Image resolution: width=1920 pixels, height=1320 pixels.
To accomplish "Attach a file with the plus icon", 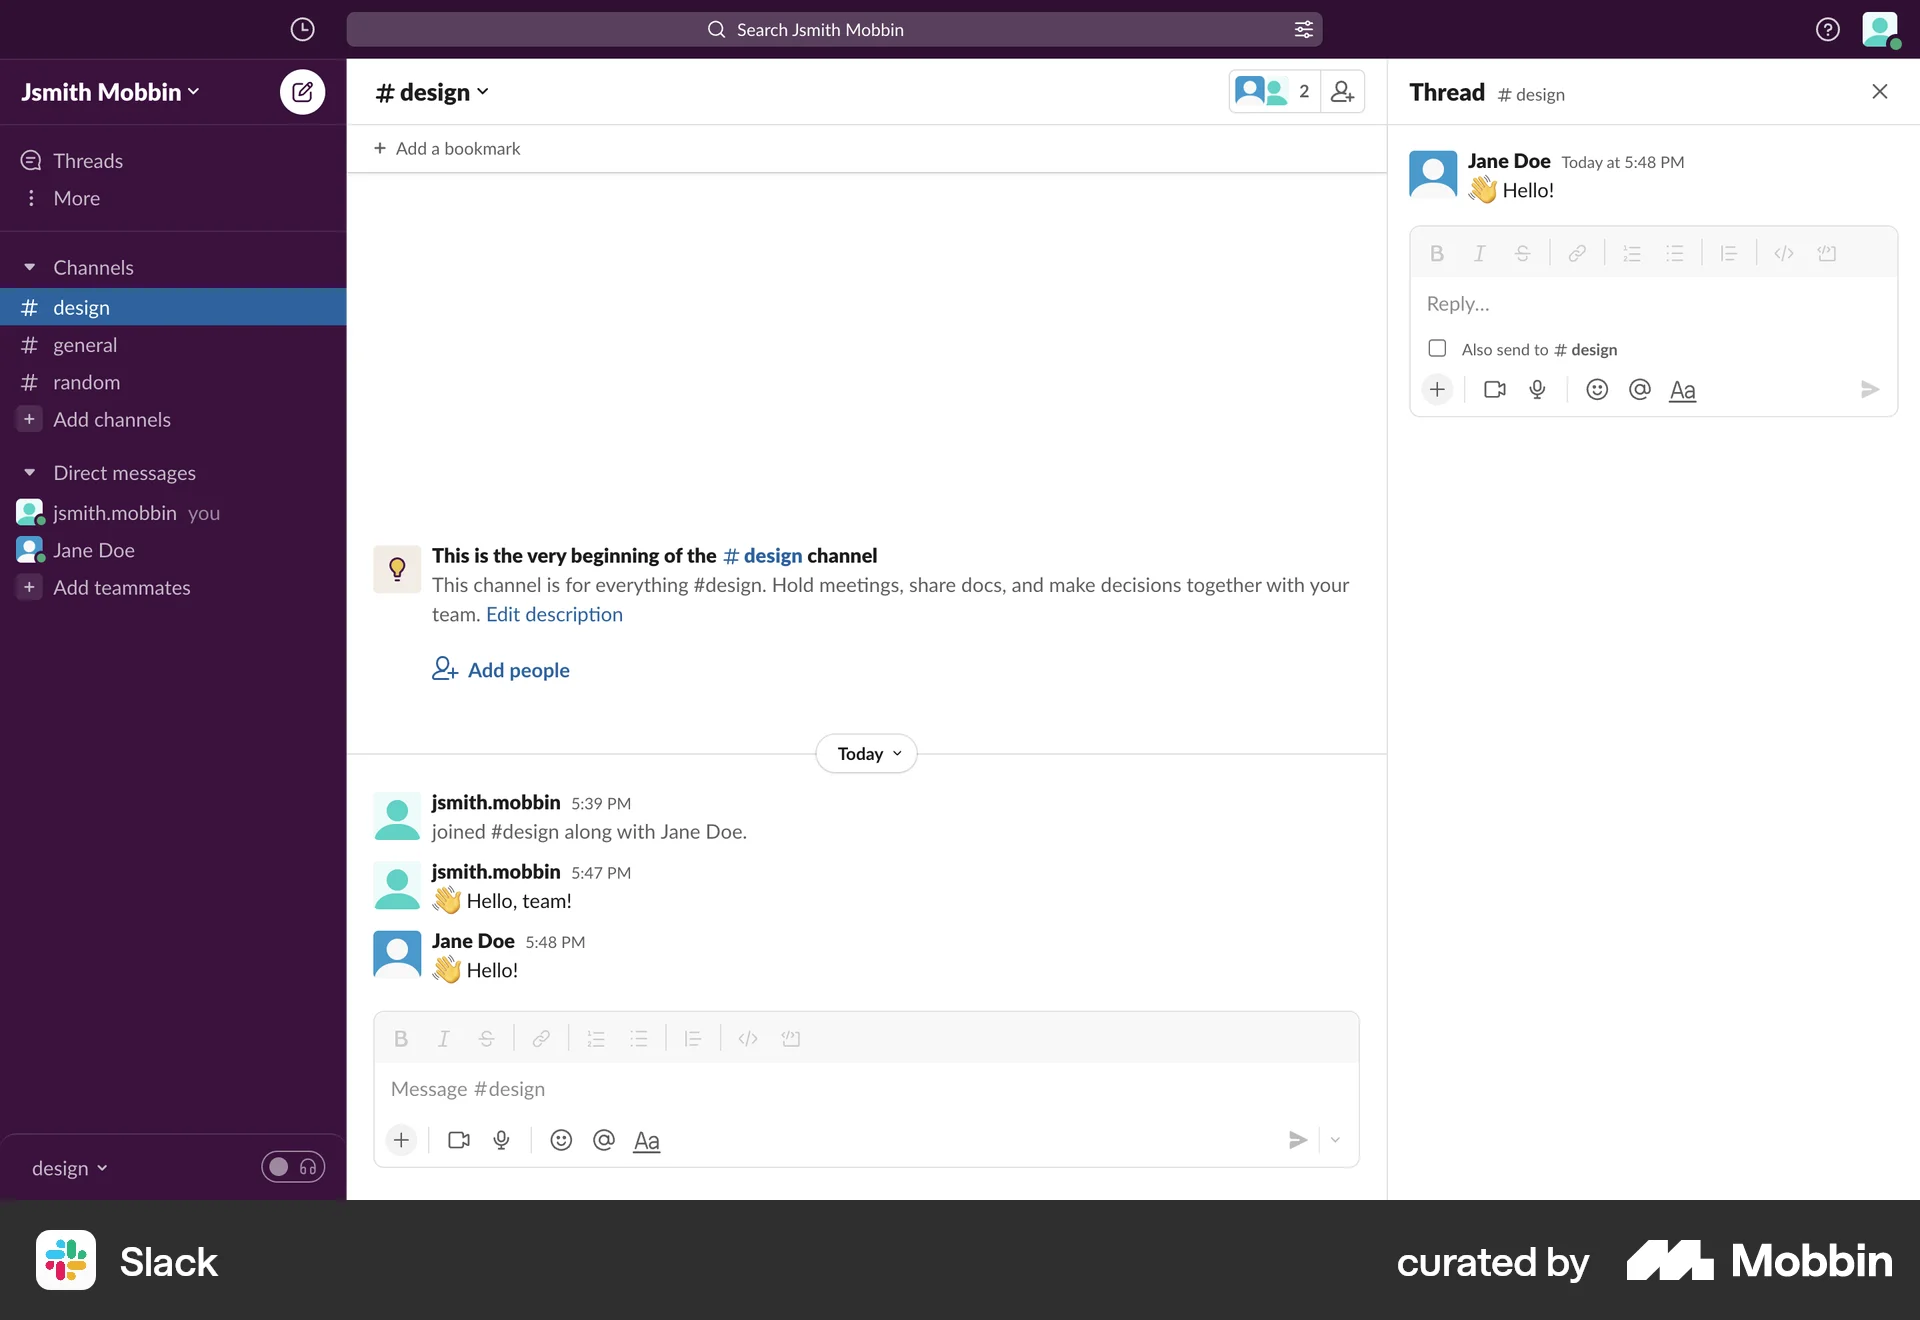I will (x=400, y=1140).
